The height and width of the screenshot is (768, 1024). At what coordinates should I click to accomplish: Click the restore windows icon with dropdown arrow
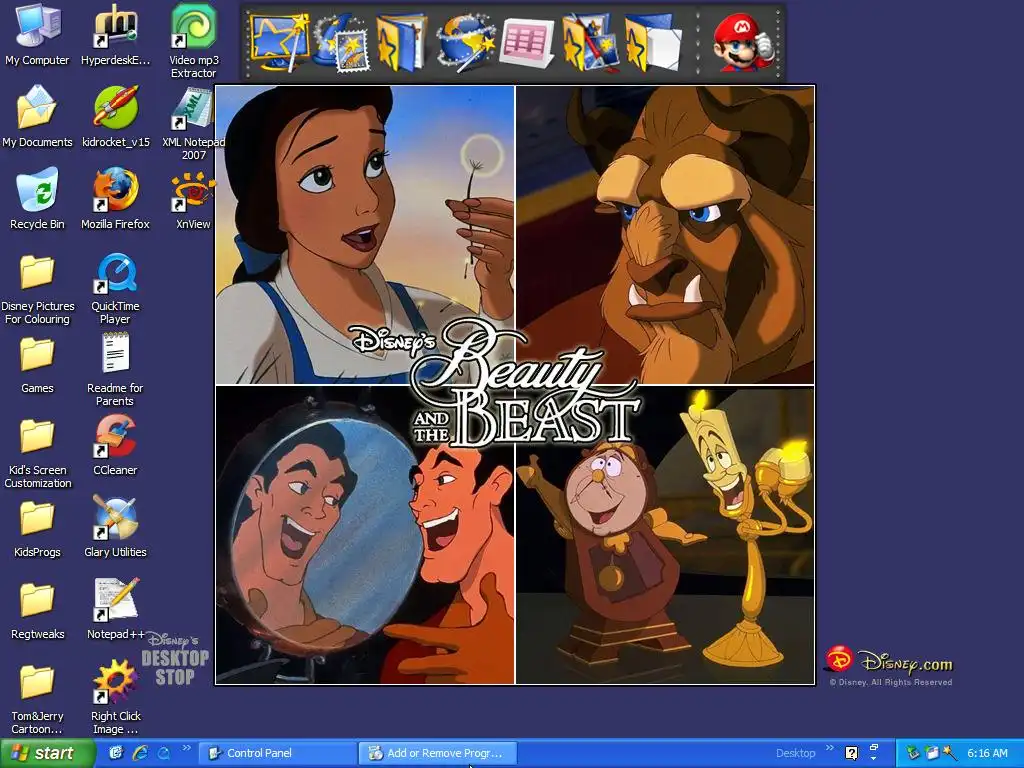(874, 752)
